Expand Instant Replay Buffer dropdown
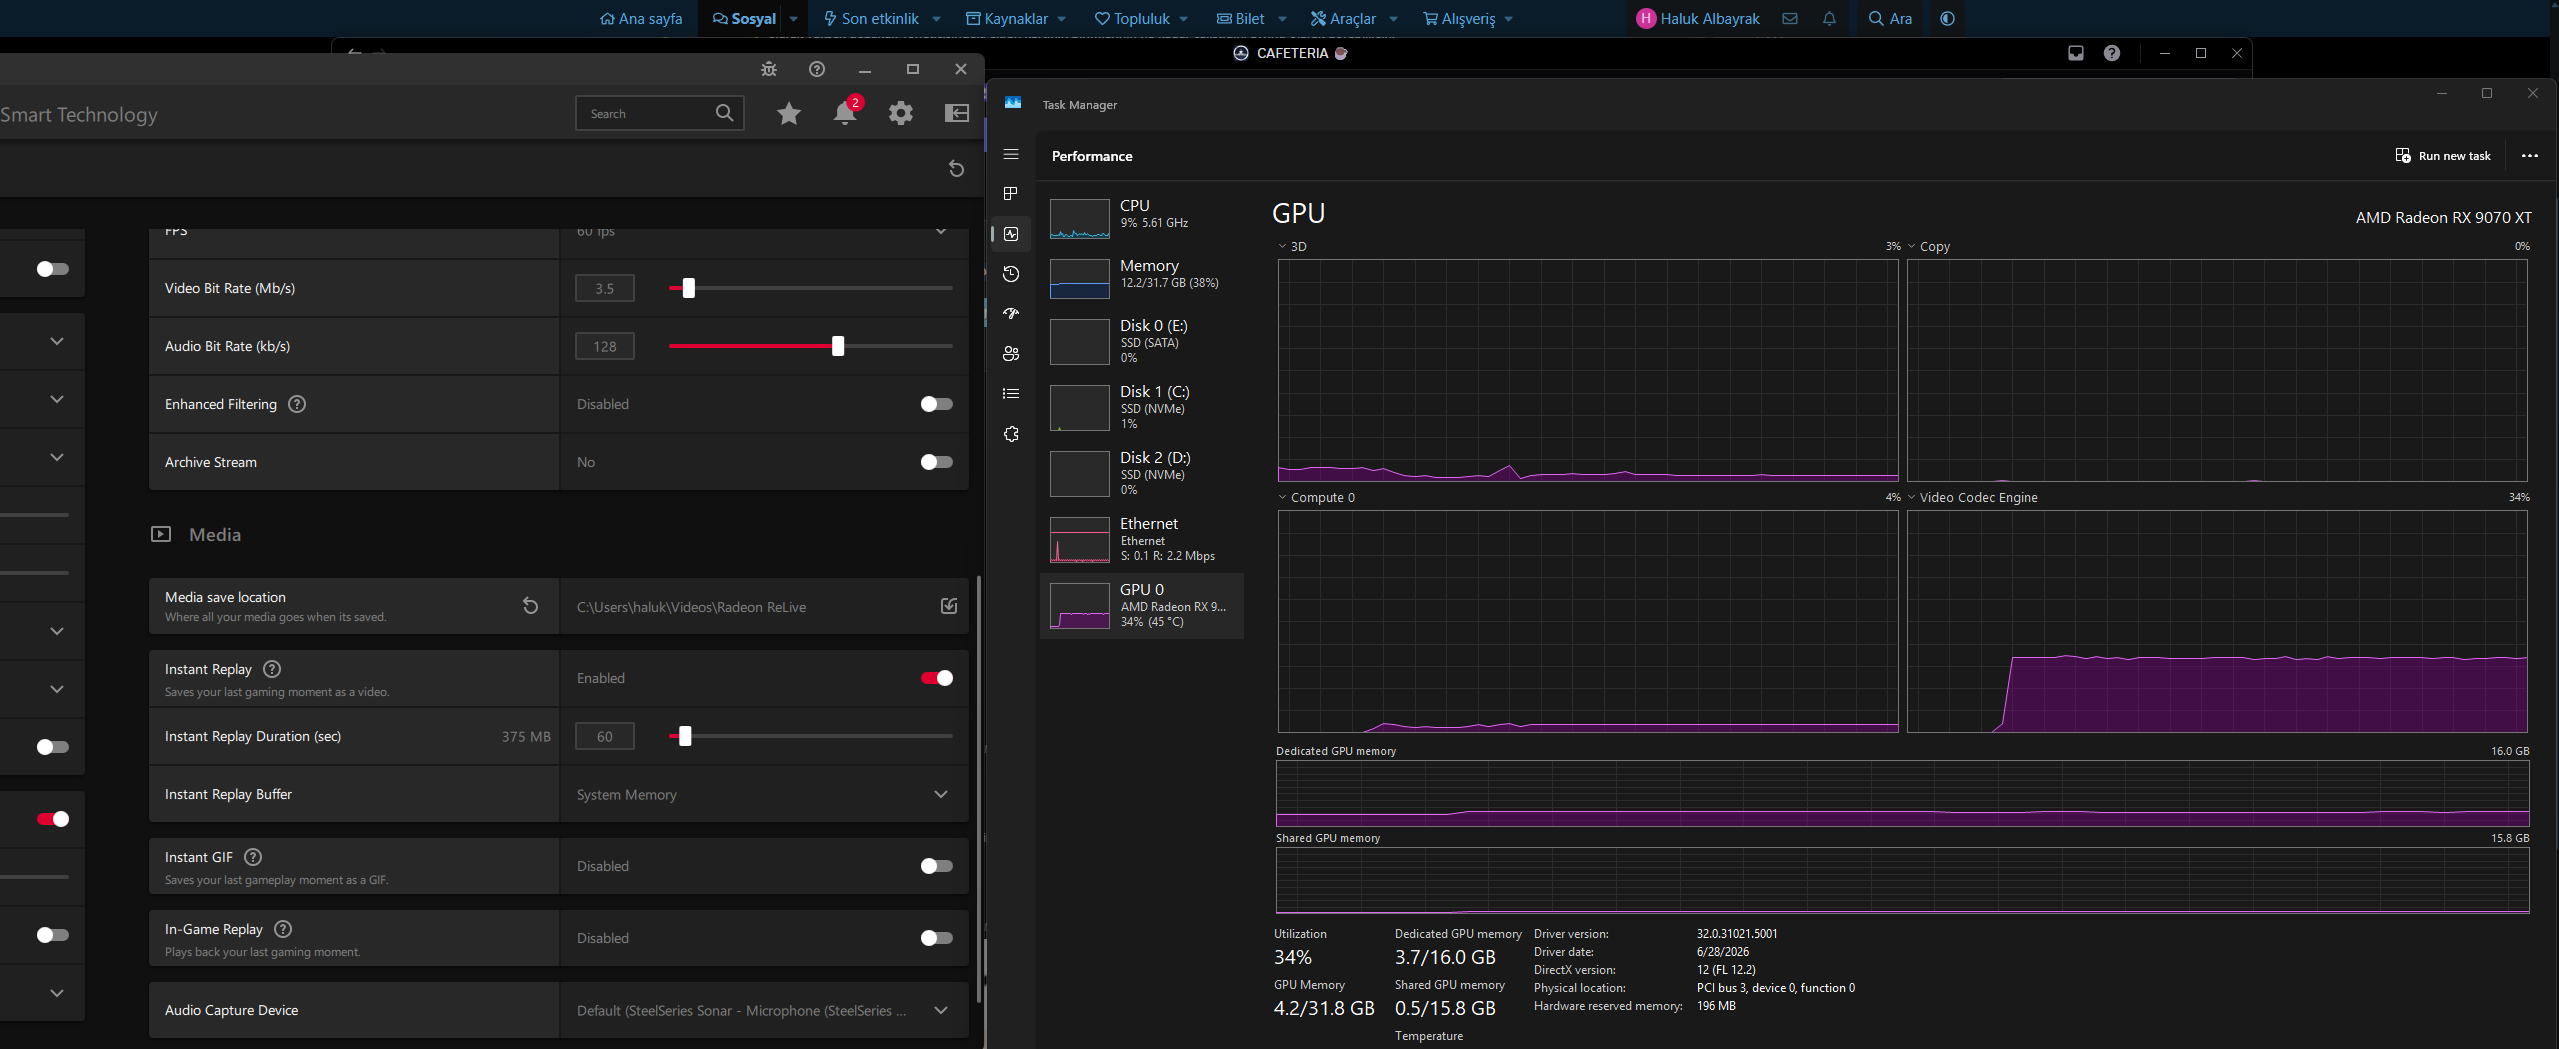 (764, 794)
